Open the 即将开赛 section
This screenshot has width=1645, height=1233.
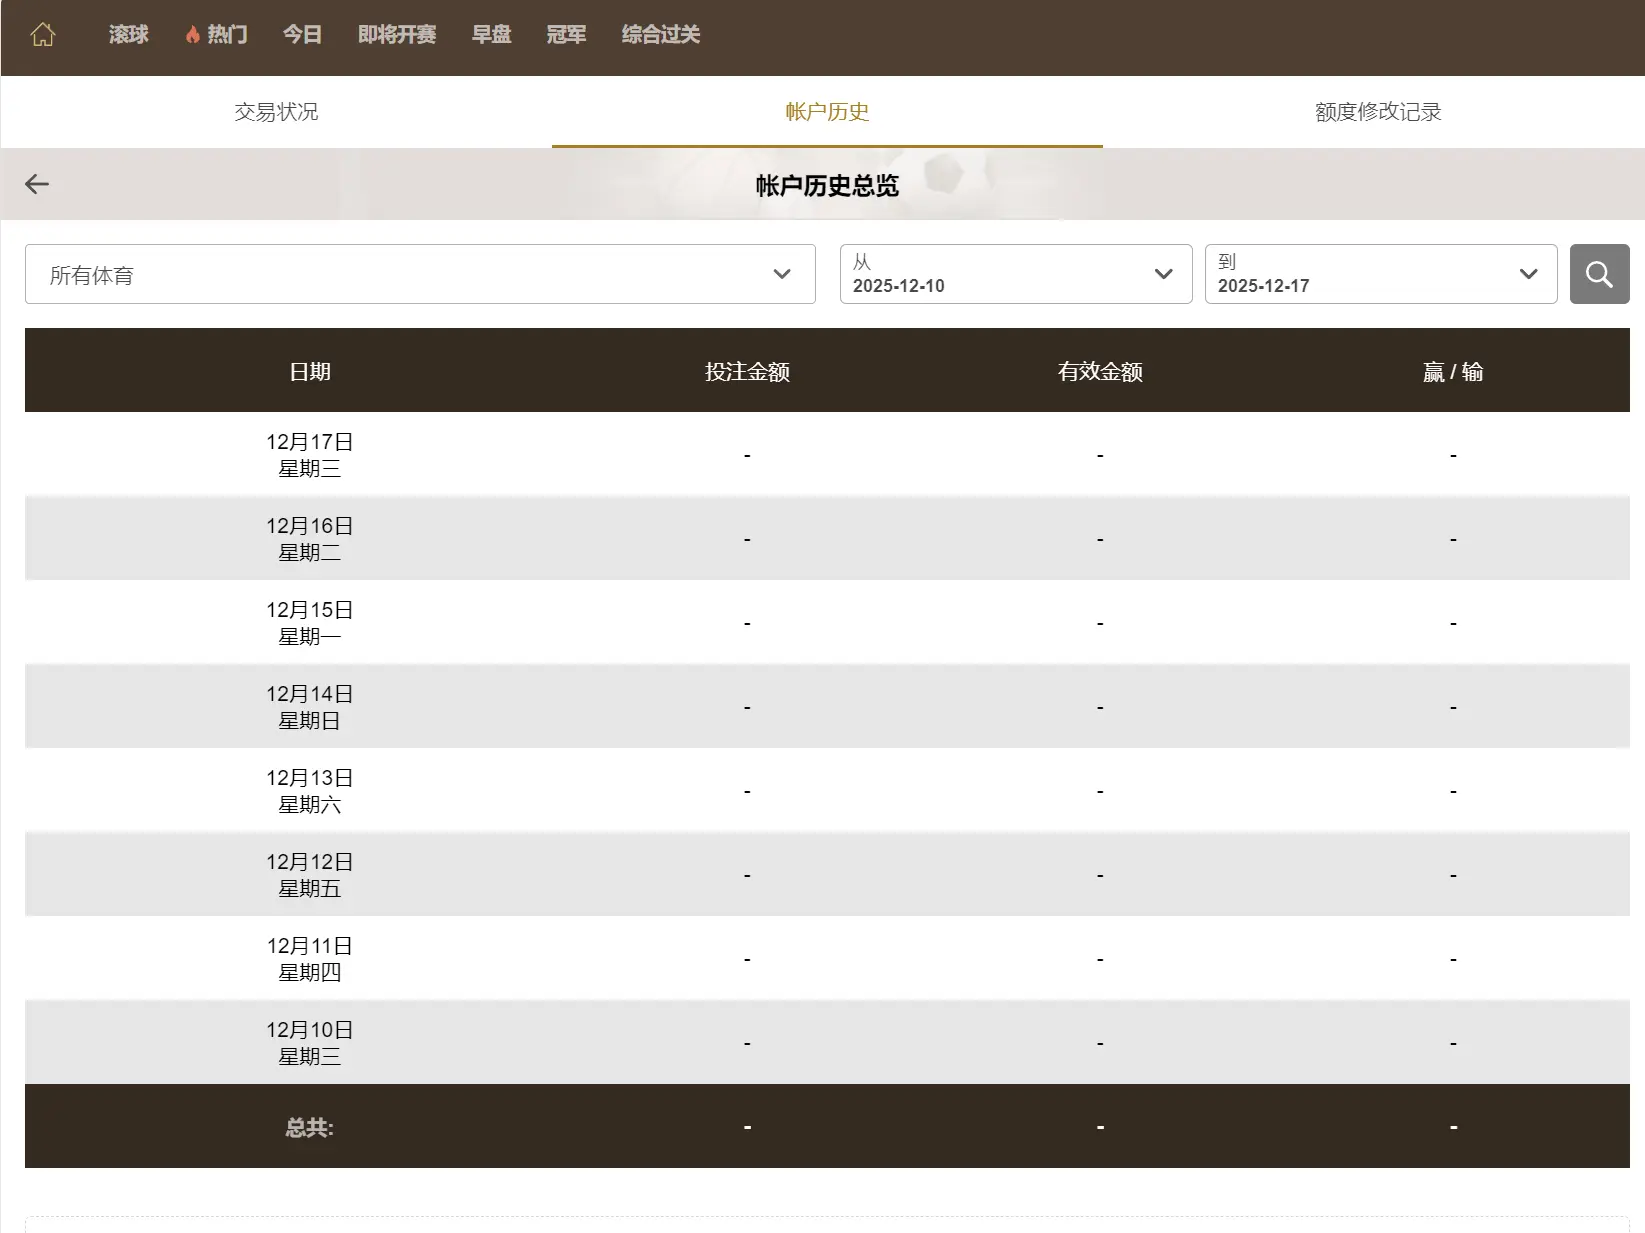[397, 35]
